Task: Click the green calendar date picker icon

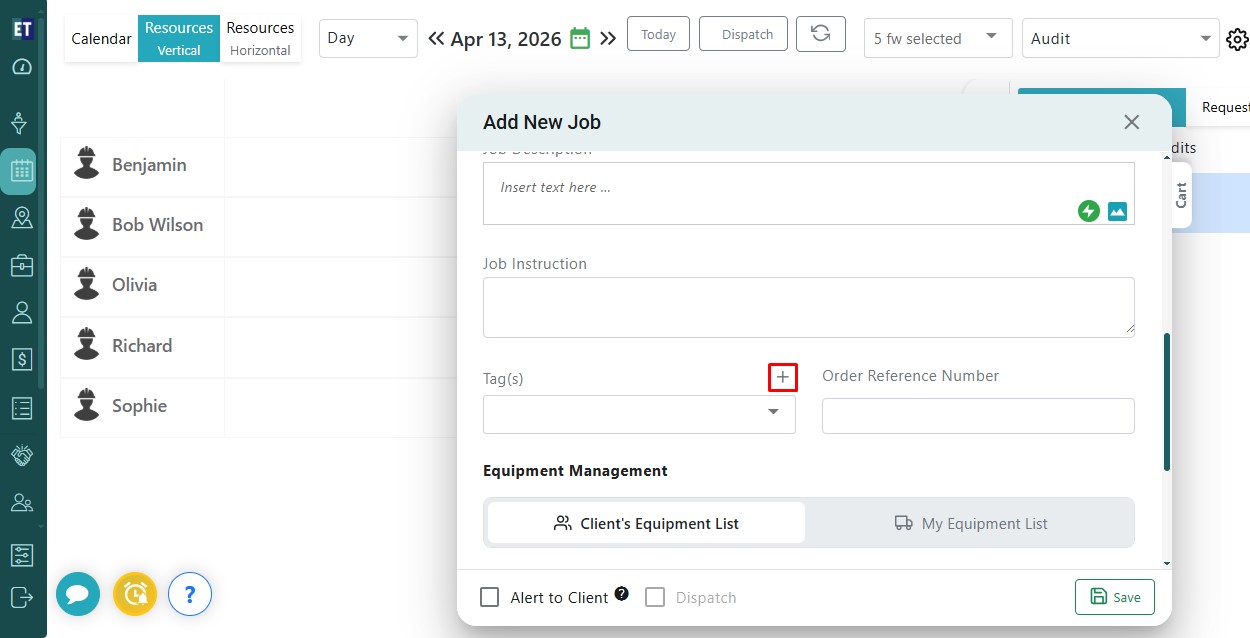Action: (580, 38)
